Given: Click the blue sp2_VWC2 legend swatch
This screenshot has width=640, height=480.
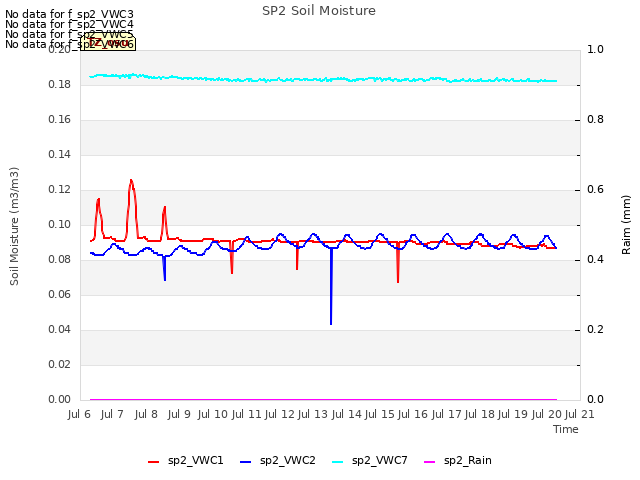Looking at the screenshot, I should 245,462.
